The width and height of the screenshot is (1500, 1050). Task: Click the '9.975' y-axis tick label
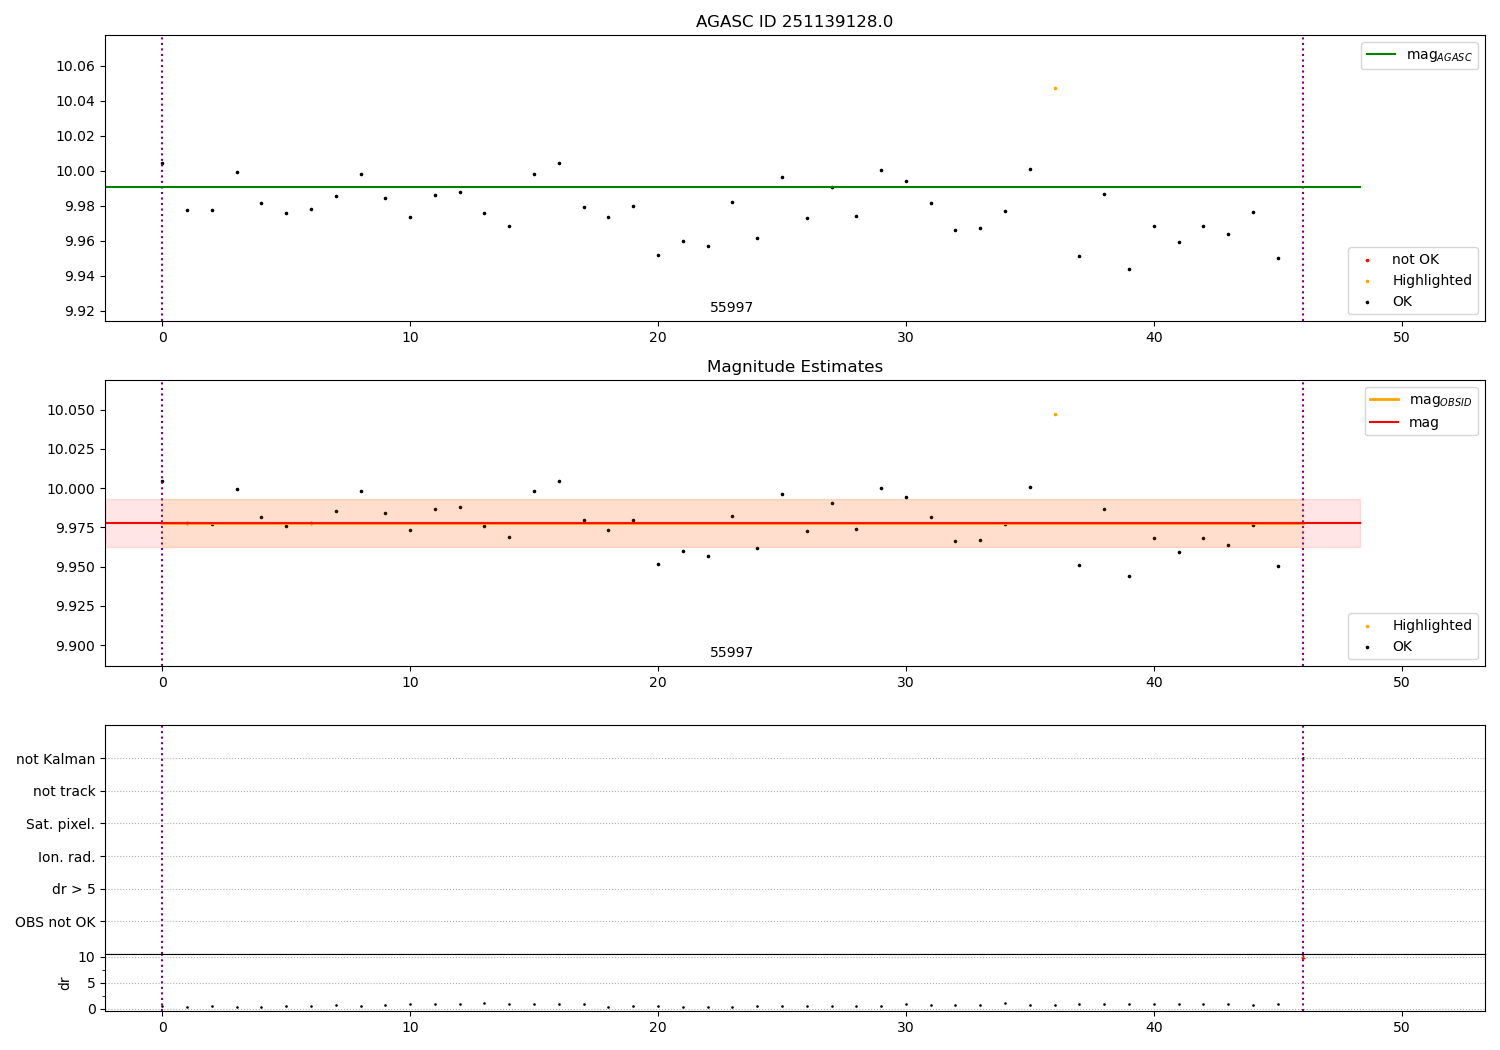coord(75,528)
